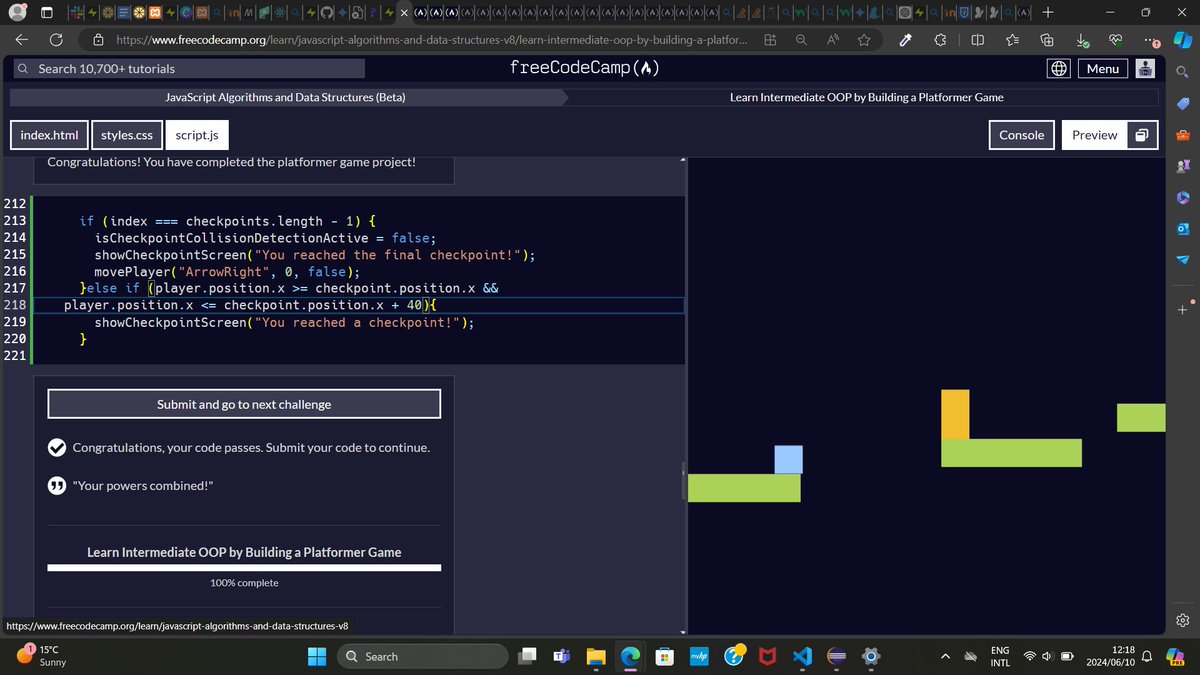Click the yellow checkpoint block in preview
Screen dimensions: 1200x675
955,414
